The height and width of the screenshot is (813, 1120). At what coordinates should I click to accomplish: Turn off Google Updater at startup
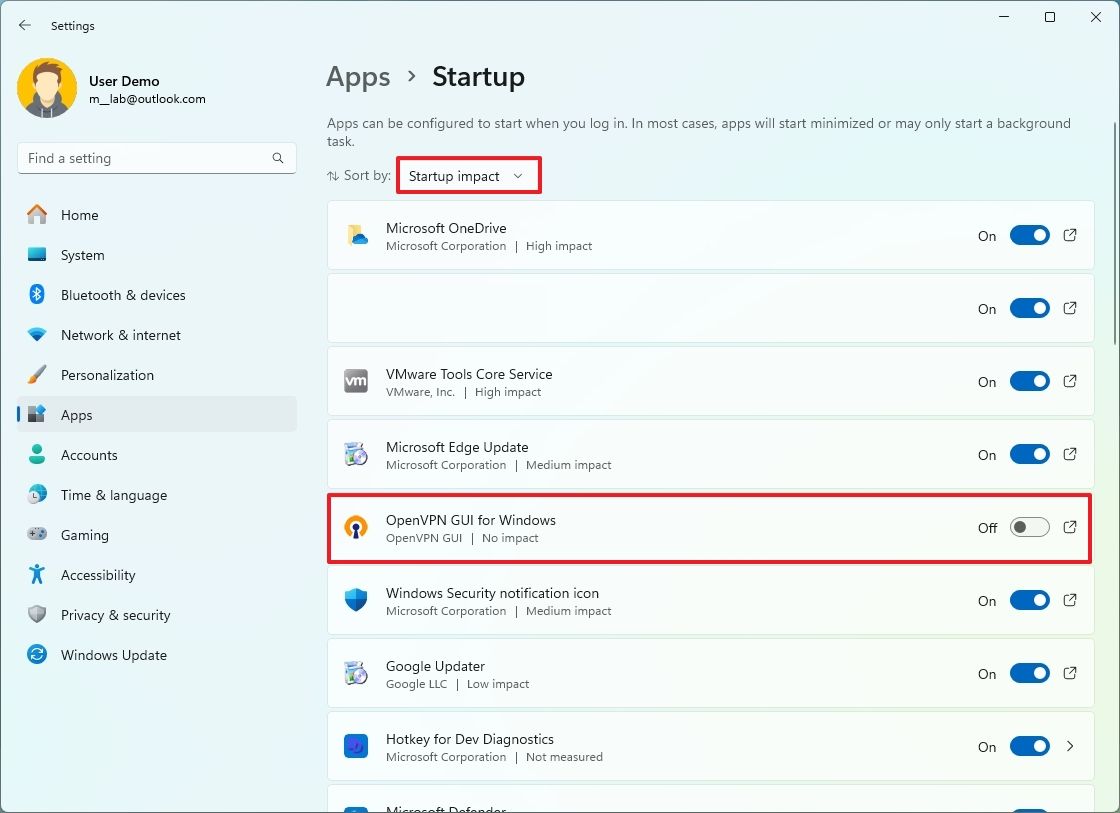point(1030,673)
